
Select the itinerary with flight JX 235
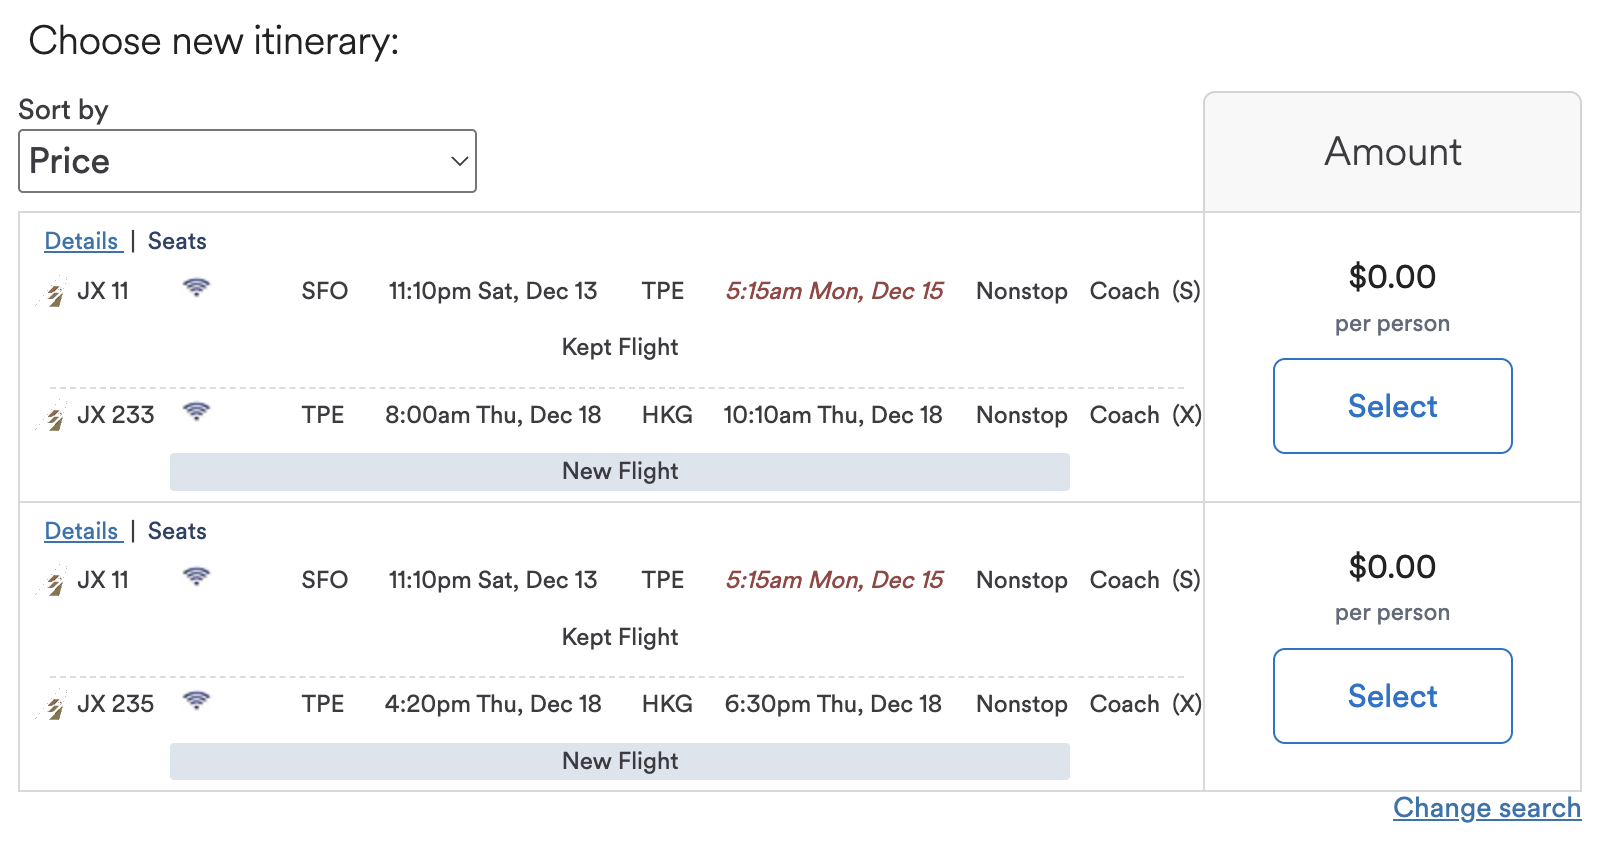pos(1392,696)
